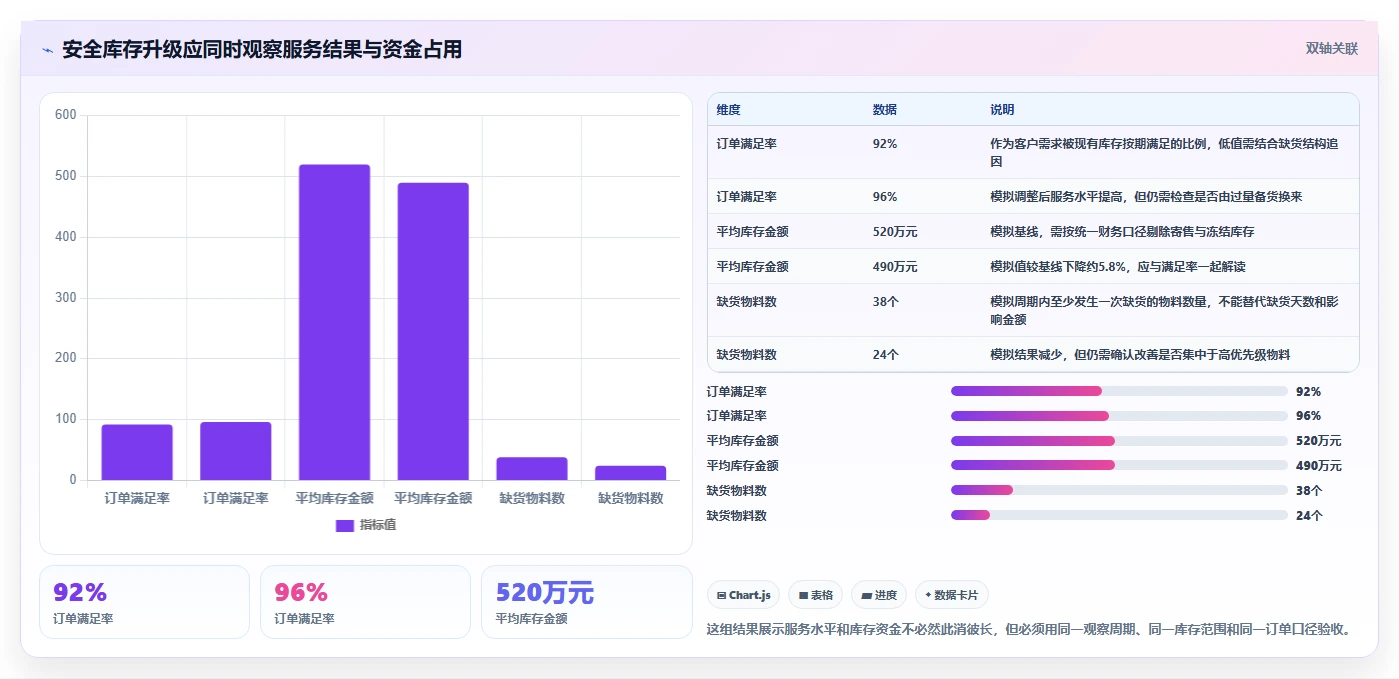The width and height of the screenshot is (1399, 679).
Task: Toggle the 指标值 legend swatch under the chart
Action: (x=344, y=525)
